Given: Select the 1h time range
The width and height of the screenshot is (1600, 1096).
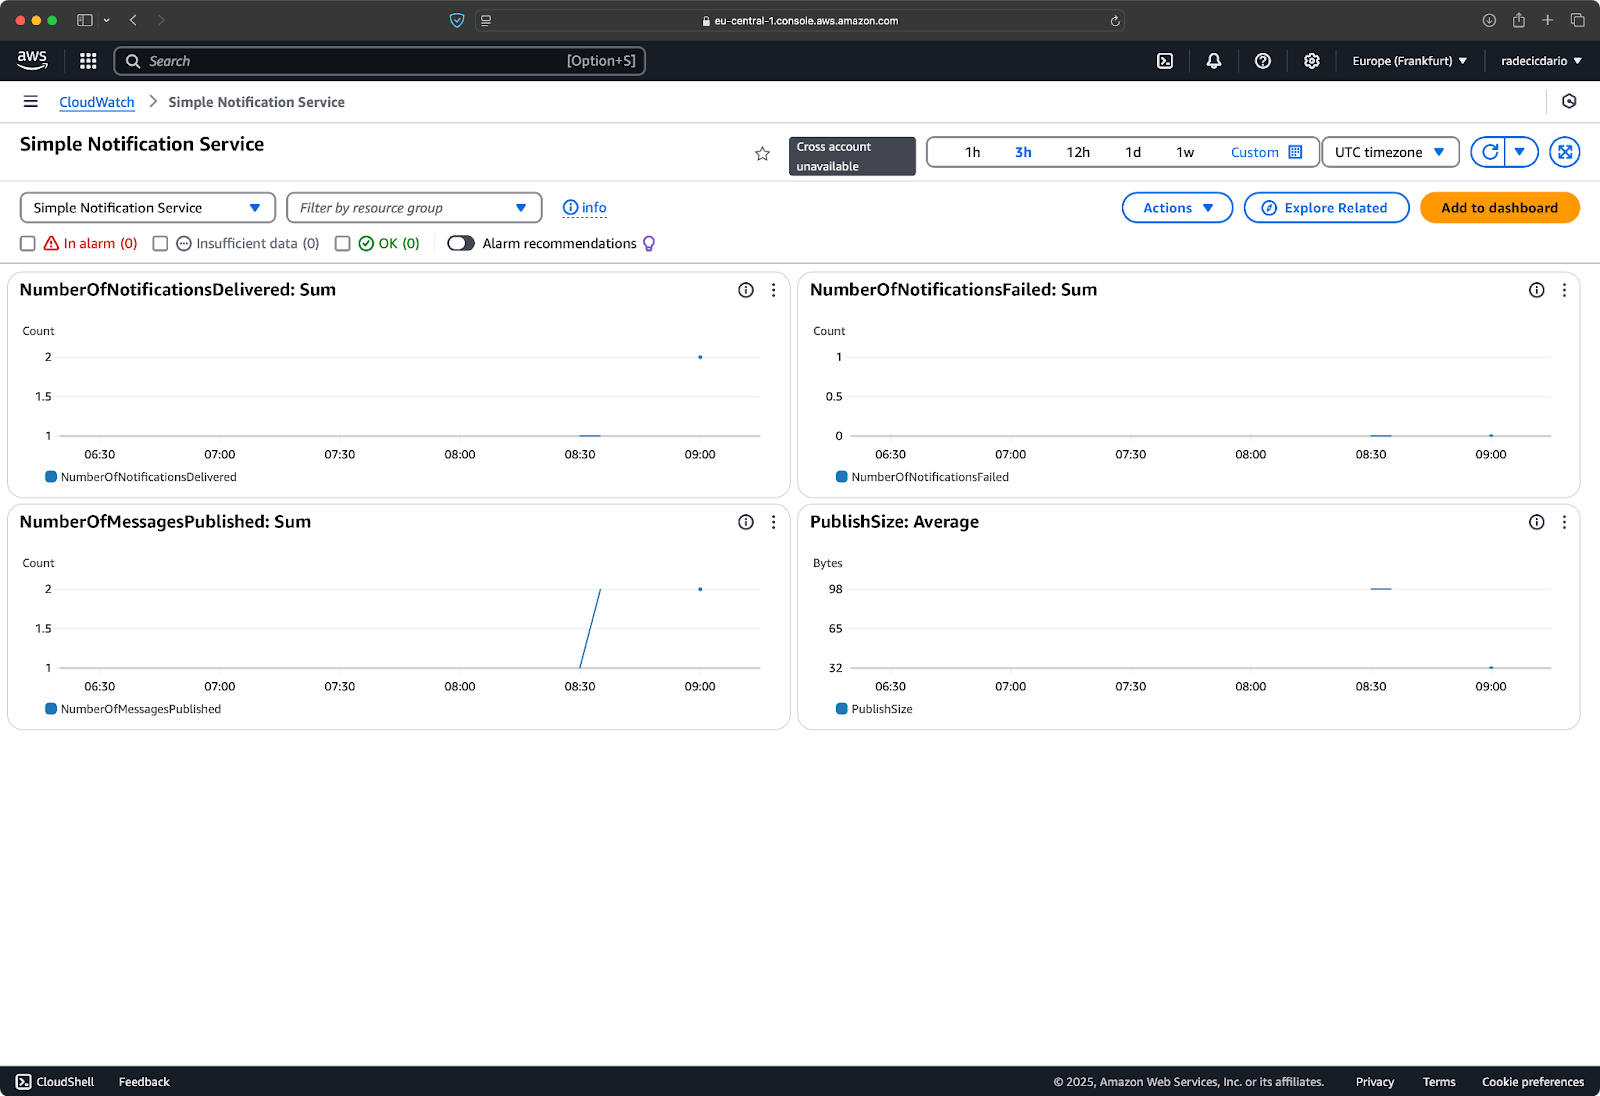Looking at the screenshot, I should (x=972, y=152).
